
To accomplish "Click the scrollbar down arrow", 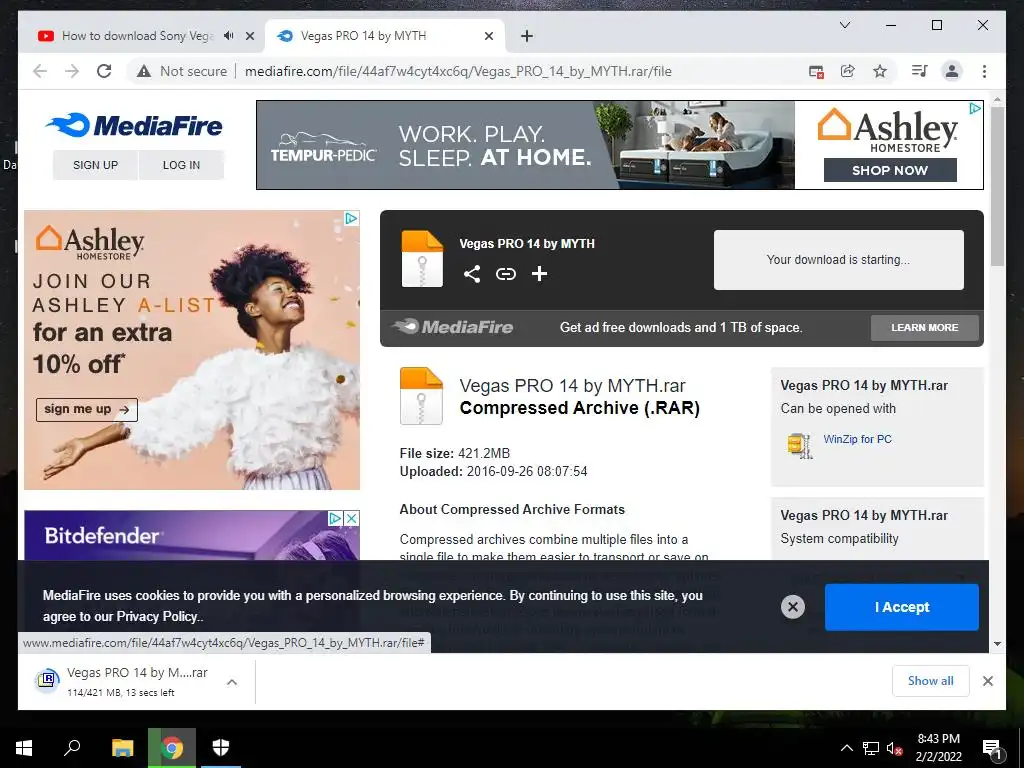I will point(997,643).
